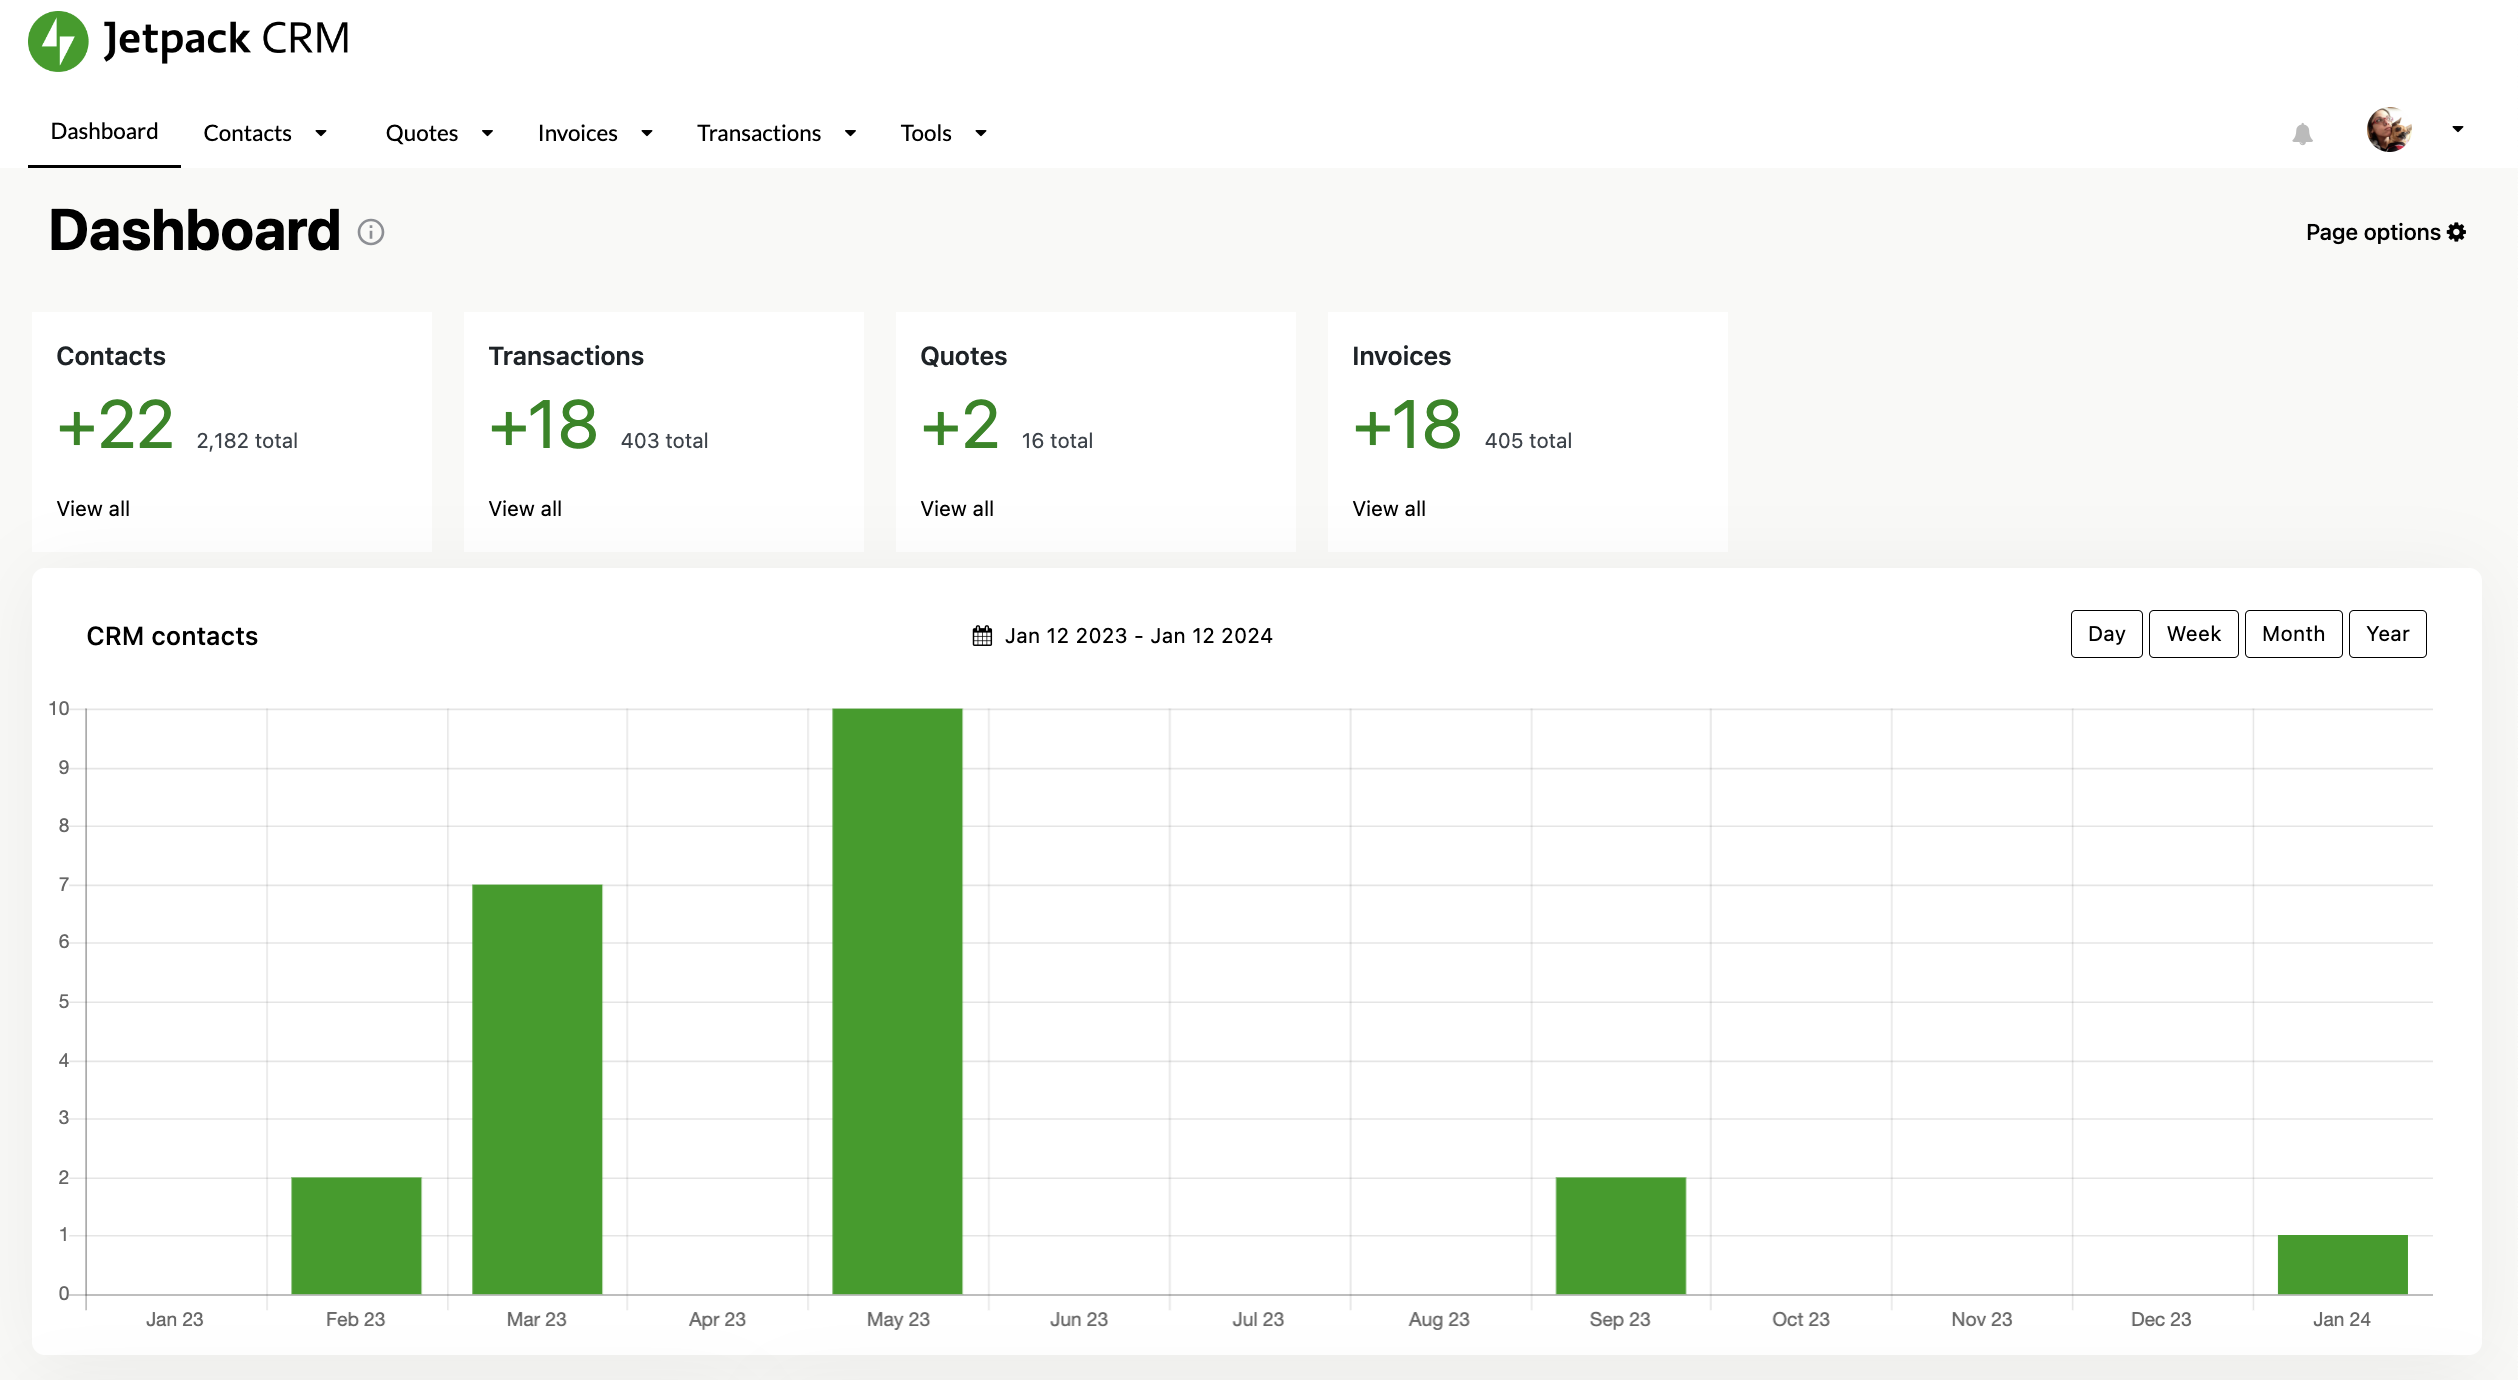Open notifications via the bell icon

pyautogui.click(x=2301, y=133)
